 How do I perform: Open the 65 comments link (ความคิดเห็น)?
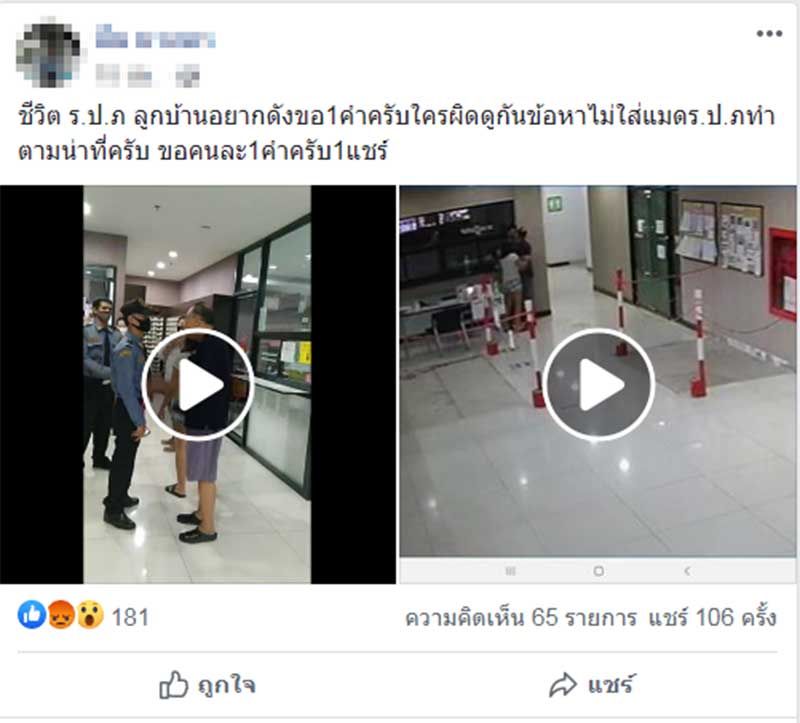(x=520, y=617)
